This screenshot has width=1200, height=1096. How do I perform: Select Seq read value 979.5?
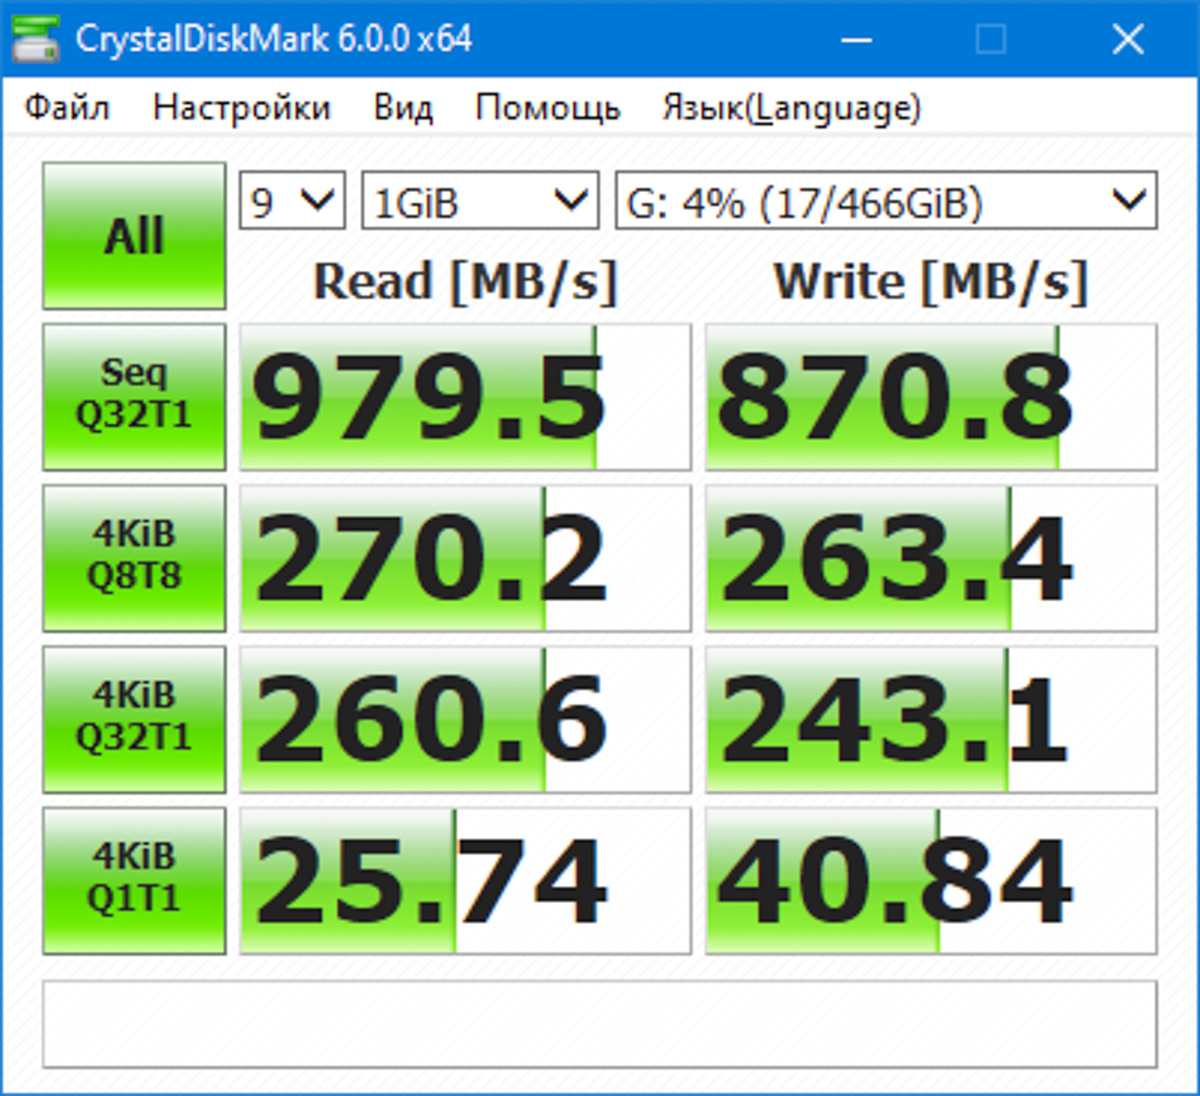tap(465, 397)
